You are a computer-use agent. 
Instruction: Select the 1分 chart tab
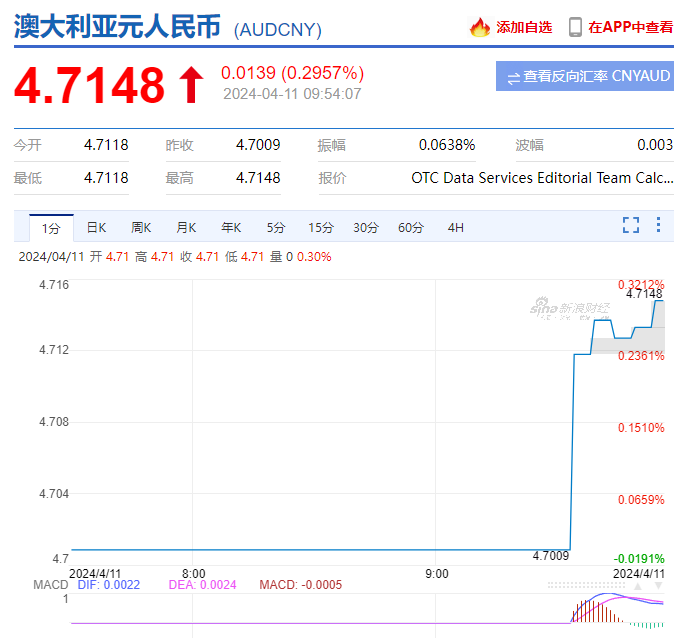(x=51, y=228)
